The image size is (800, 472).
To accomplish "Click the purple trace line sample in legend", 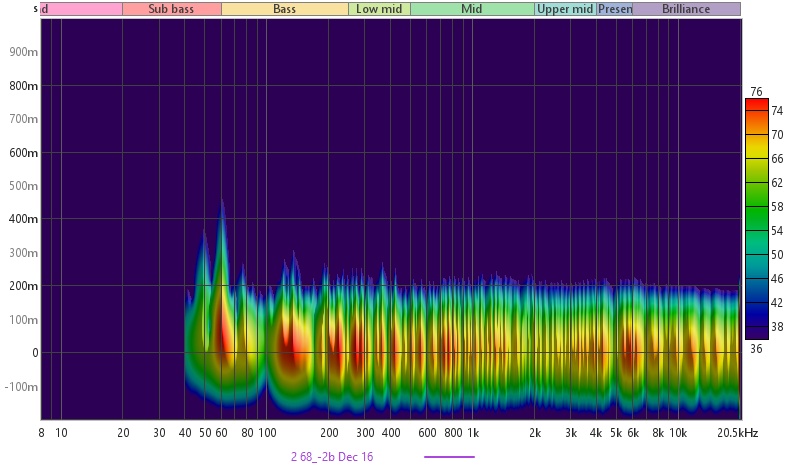I will (449, 457).
